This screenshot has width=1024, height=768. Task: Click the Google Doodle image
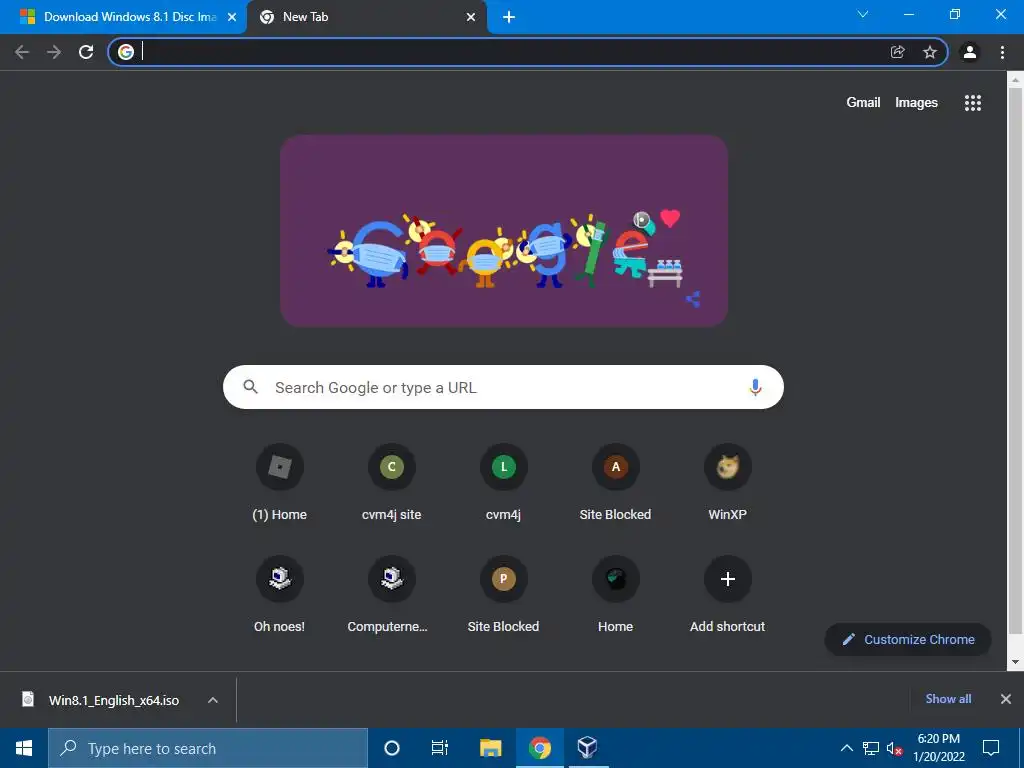point(504,231)
